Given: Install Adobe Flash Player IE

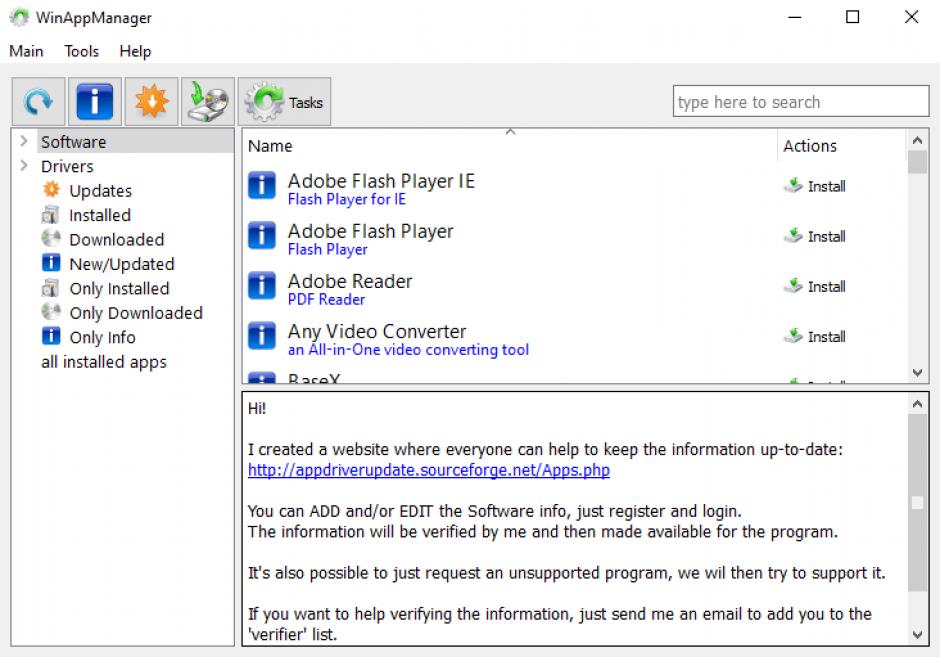Looking at the screenshot, I should [x=815, y=186].
